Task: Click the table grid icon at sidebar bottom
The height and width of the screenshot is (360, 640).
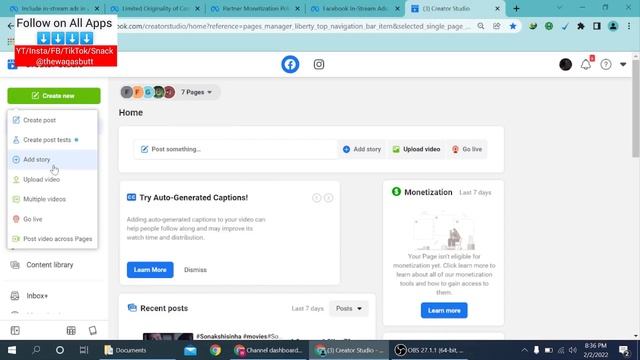Action: click(x=71, y=331)
